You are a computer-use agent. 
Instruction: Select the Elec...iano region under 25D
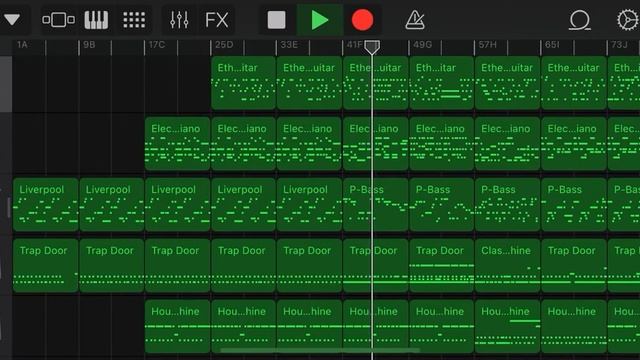(x=243, y=144)
